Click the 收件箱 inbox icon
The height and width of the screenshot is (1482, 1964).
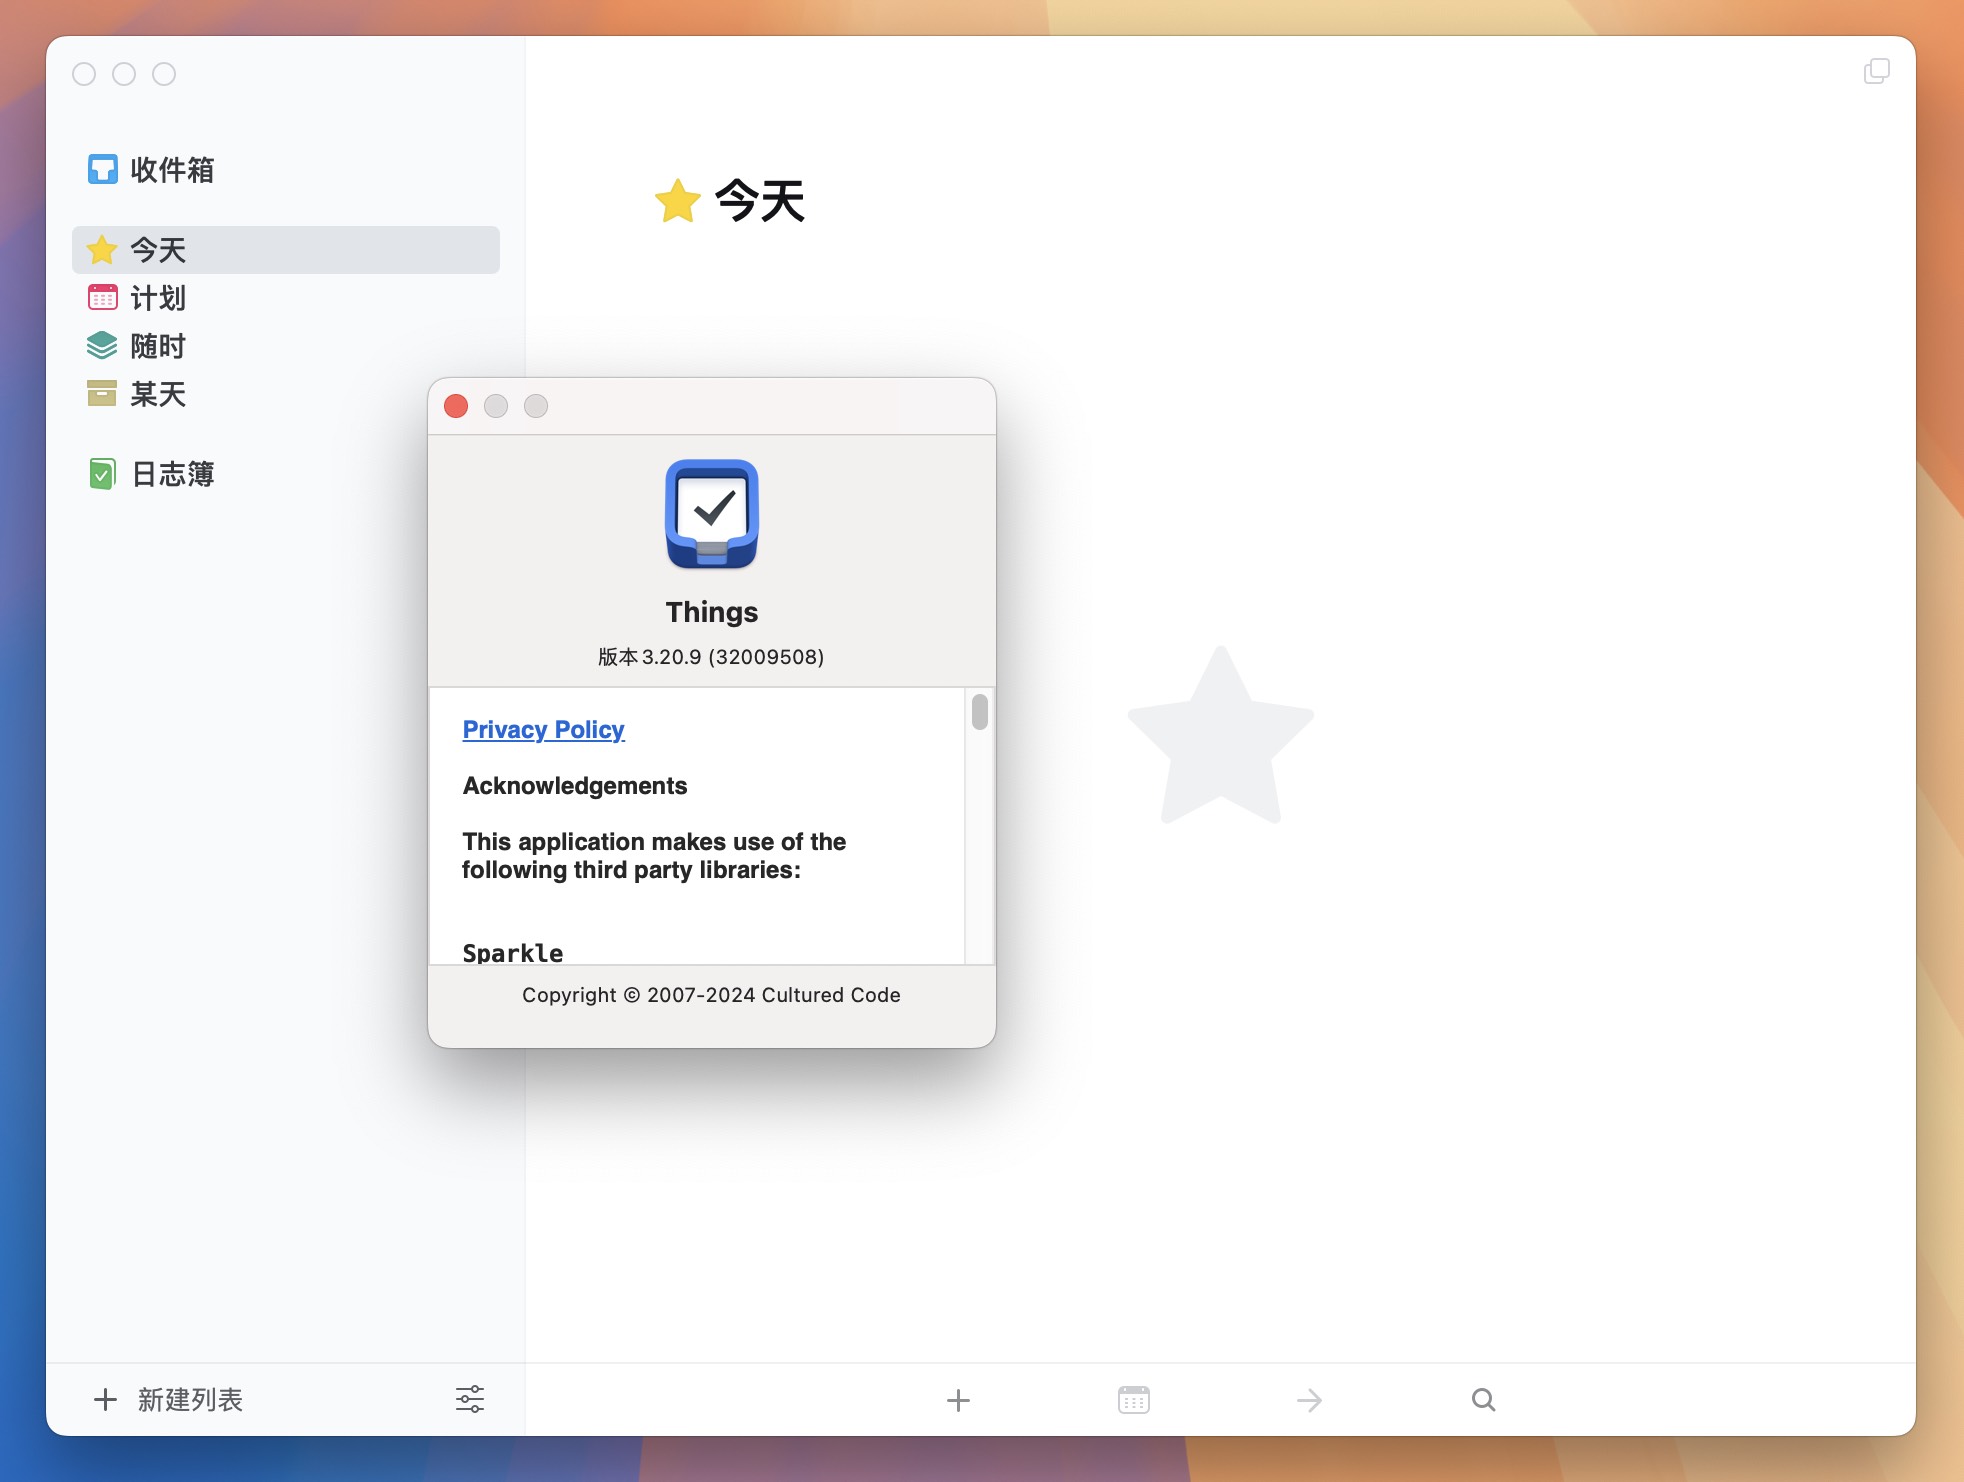pyautogui.click(x=103, y=171)
